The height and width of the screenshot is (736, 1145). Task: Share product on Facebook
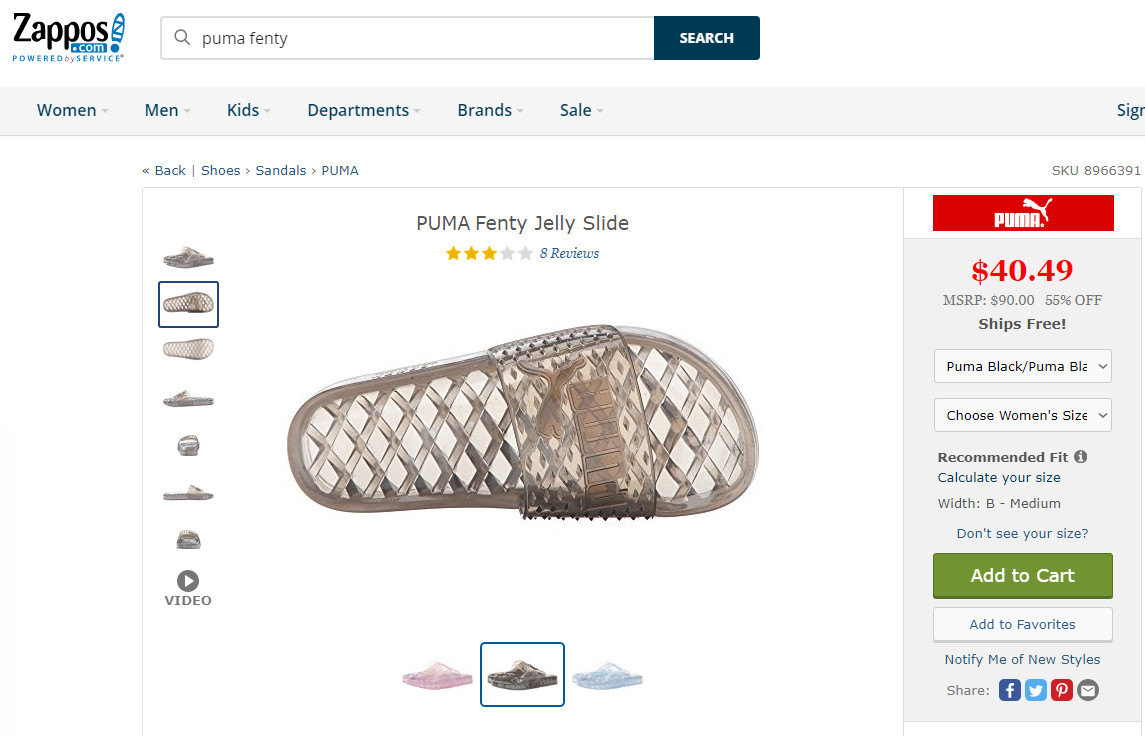tap(1010, 690)
